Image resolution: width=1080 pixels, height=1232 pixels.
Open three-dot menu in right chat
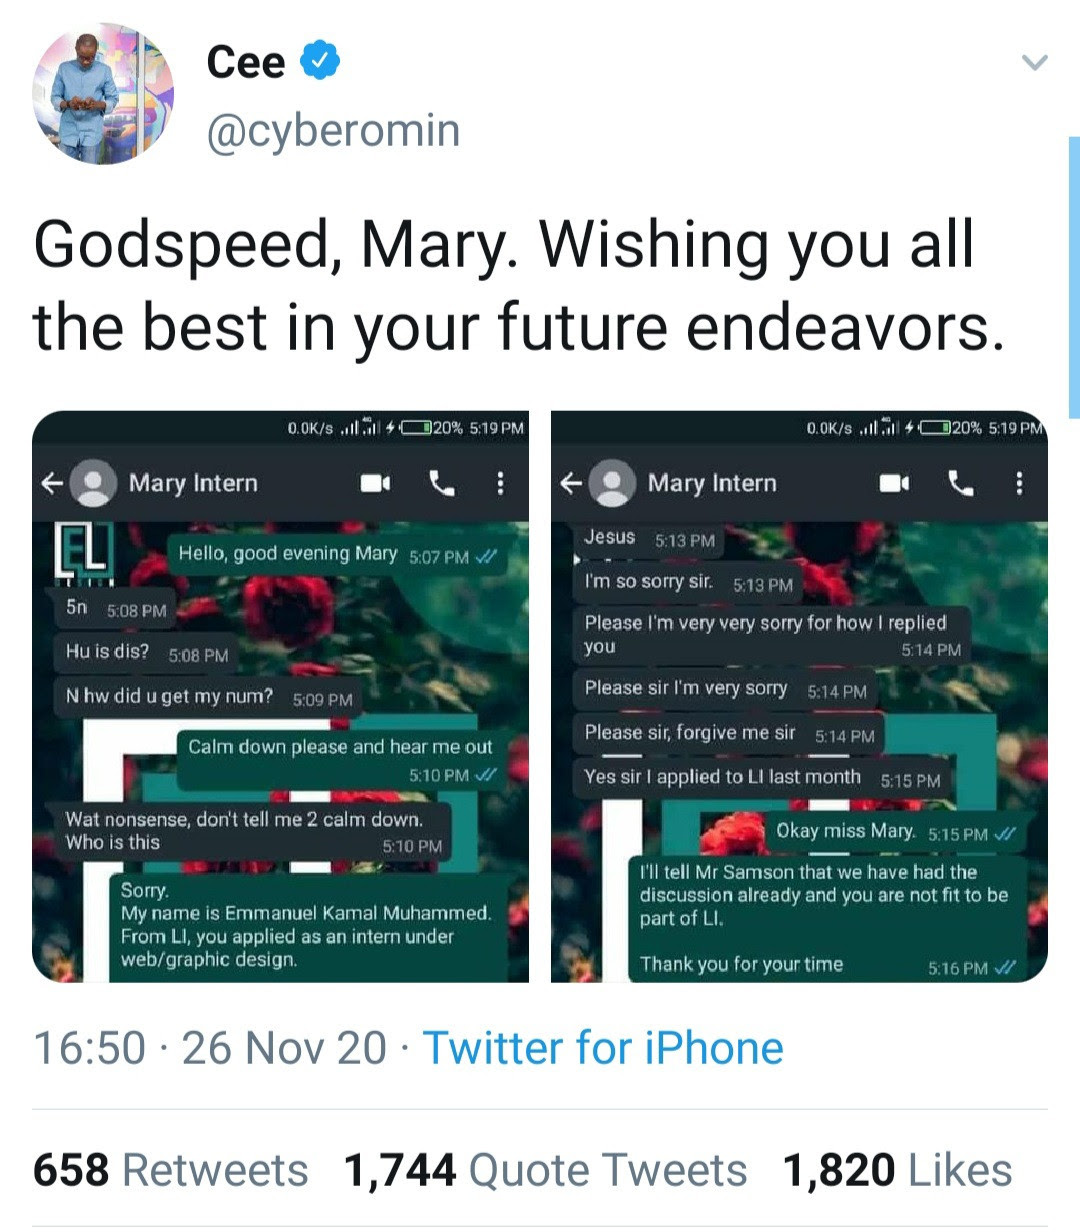coord(1019,484)
